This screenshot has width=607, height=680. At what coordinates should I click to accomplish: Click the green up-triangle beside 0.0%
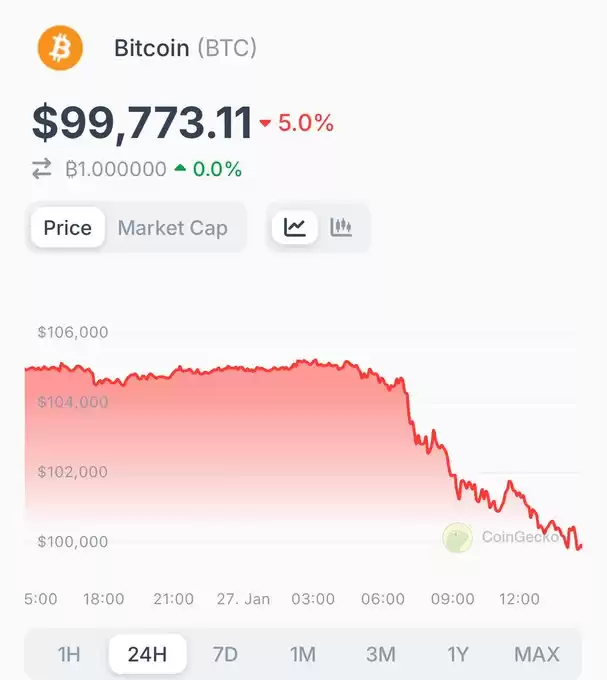coord(180,167)
